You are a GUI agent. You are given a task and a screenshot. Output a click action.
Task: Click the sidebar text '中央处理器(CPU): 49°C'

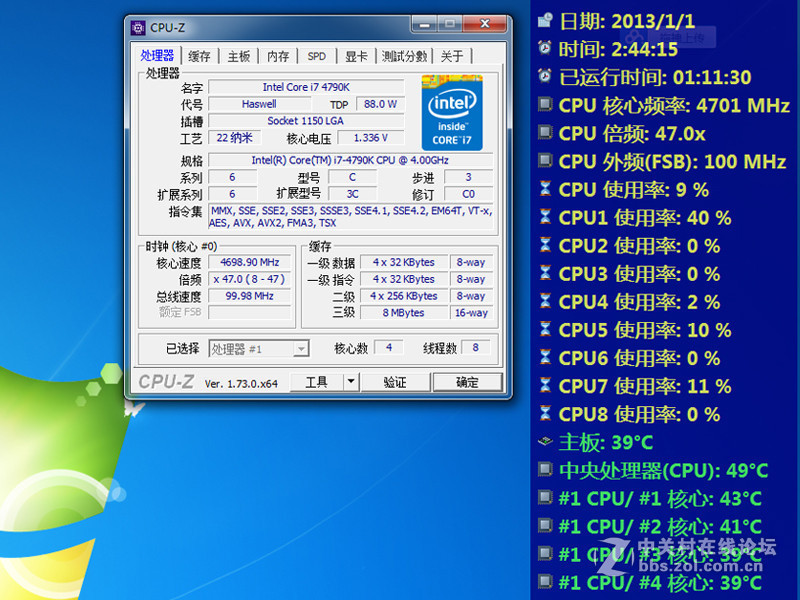coord(663,470)
